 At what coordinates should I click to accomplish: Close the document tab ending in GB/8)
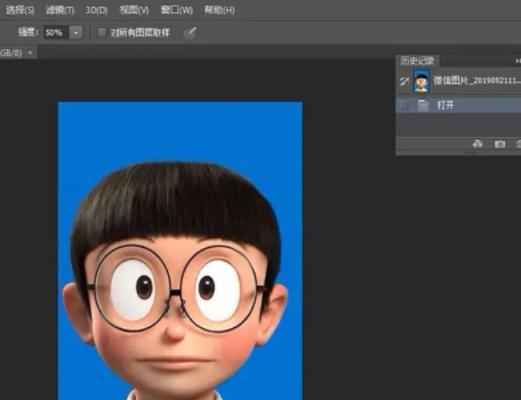tap(30, 53)
